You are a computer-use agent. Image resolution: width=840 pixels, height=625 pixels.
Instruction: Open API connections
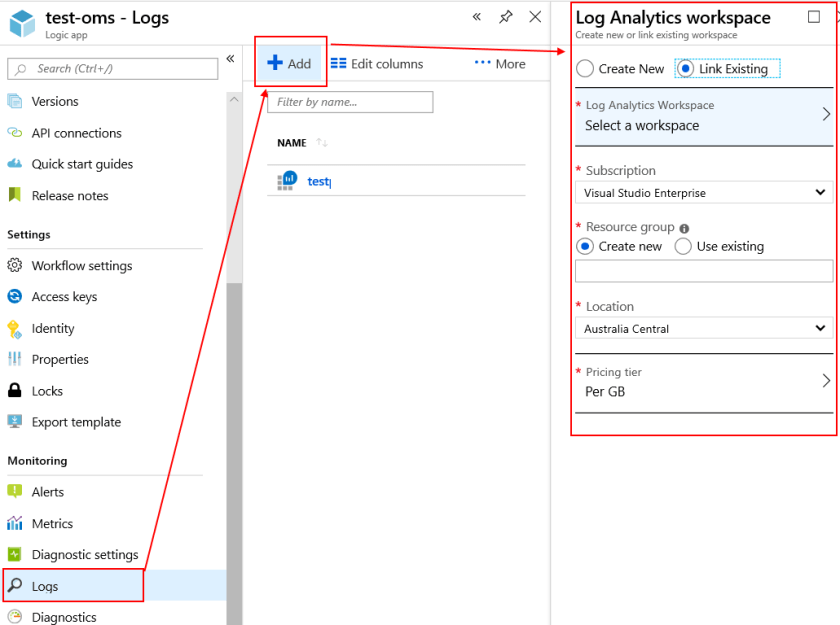[79, 132]
